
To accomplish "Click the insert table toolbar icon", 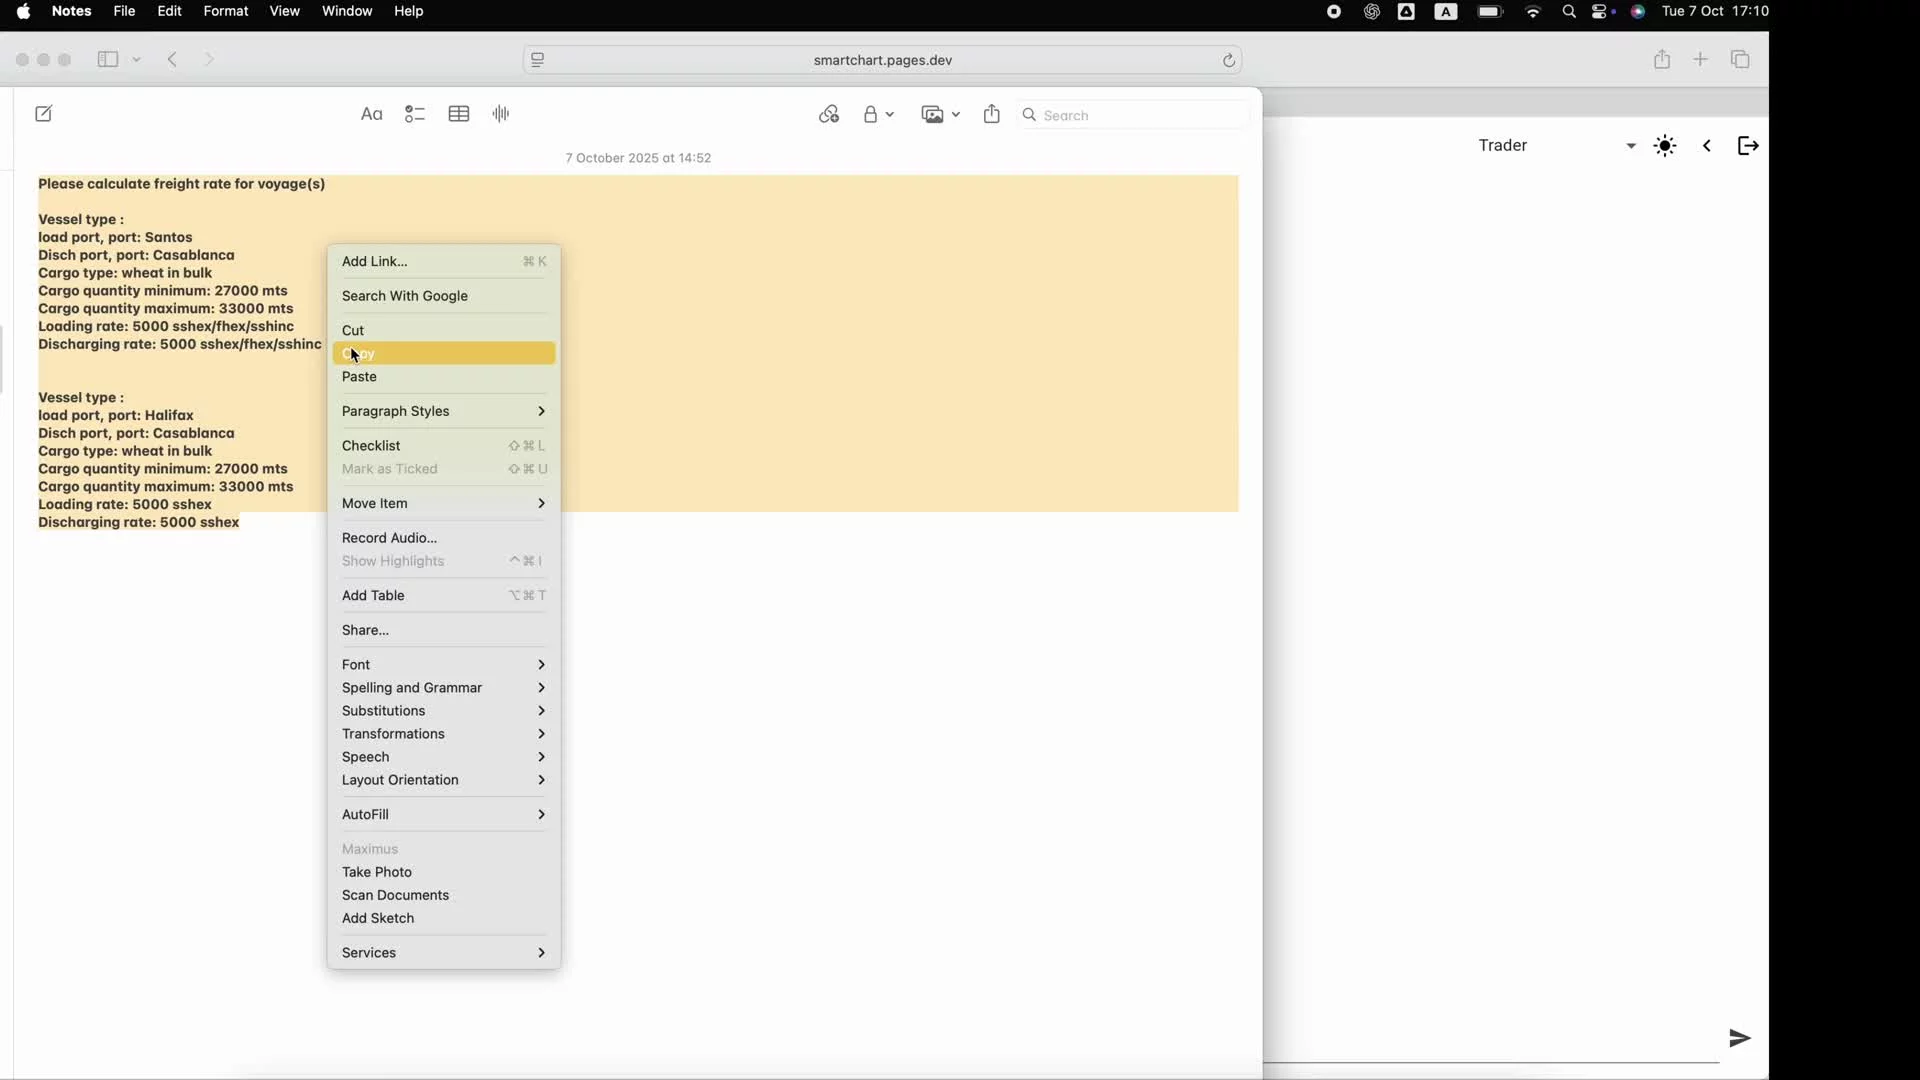I will pyautogui.click(x=459, y=114).
